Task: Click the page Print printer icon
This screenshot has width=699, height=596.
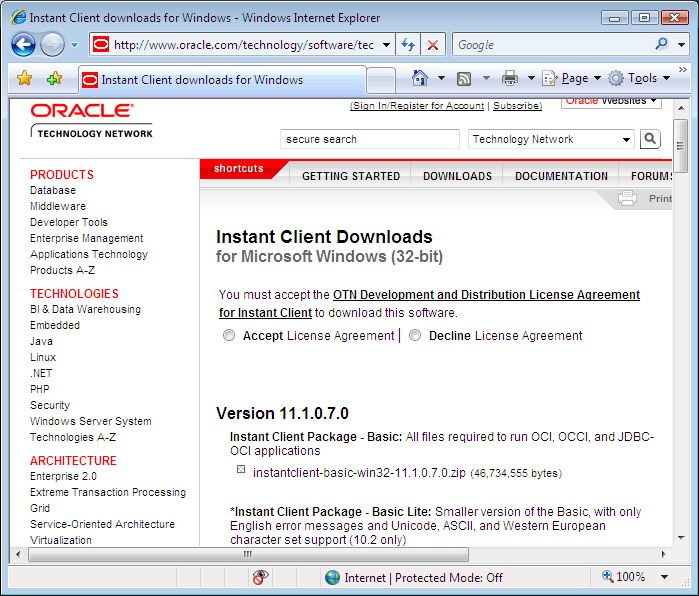Action: point(627,198)
